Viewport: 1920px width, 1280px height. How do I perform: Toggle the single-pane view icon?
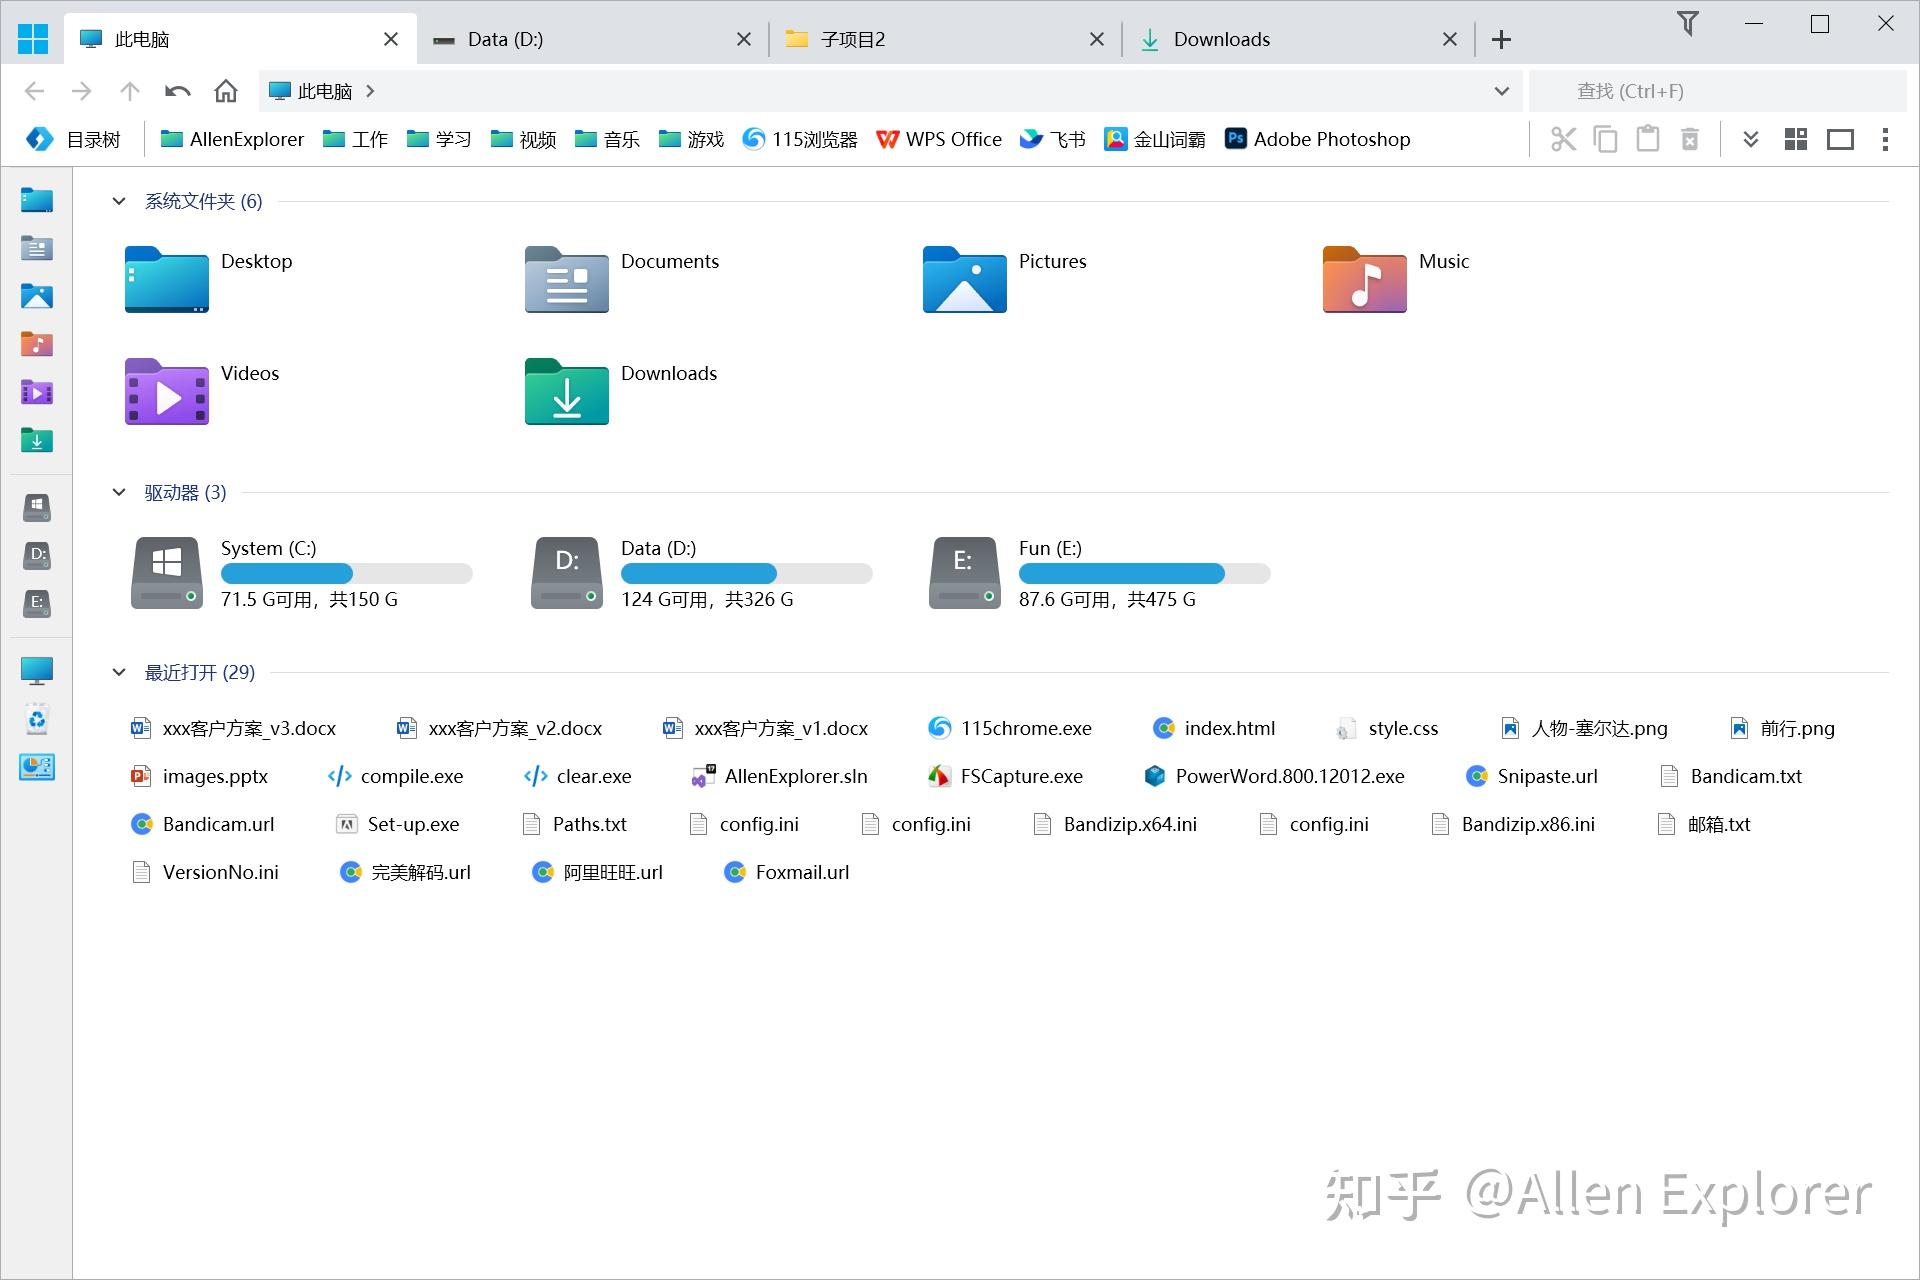[1841, 139]
